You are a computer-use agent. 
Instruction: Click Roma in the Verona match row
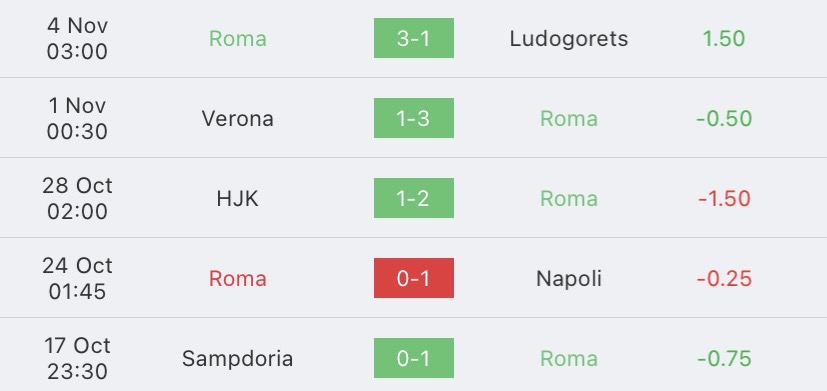pos(569,118)
